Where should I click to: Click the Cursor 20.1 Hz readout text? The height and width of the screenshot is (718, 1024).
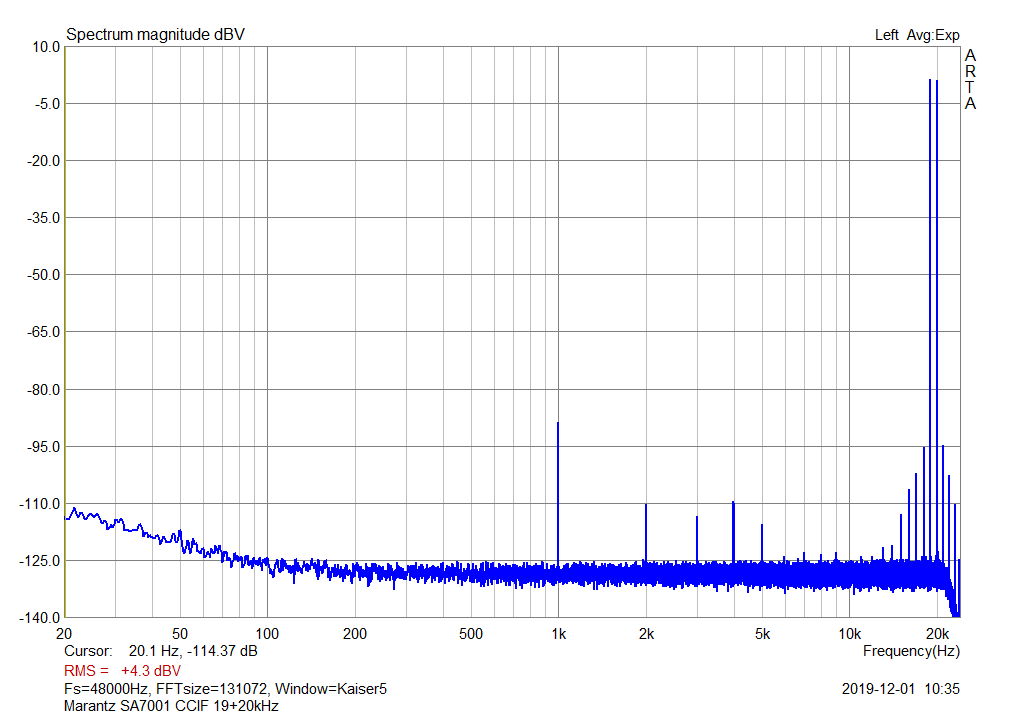[161, 651]
